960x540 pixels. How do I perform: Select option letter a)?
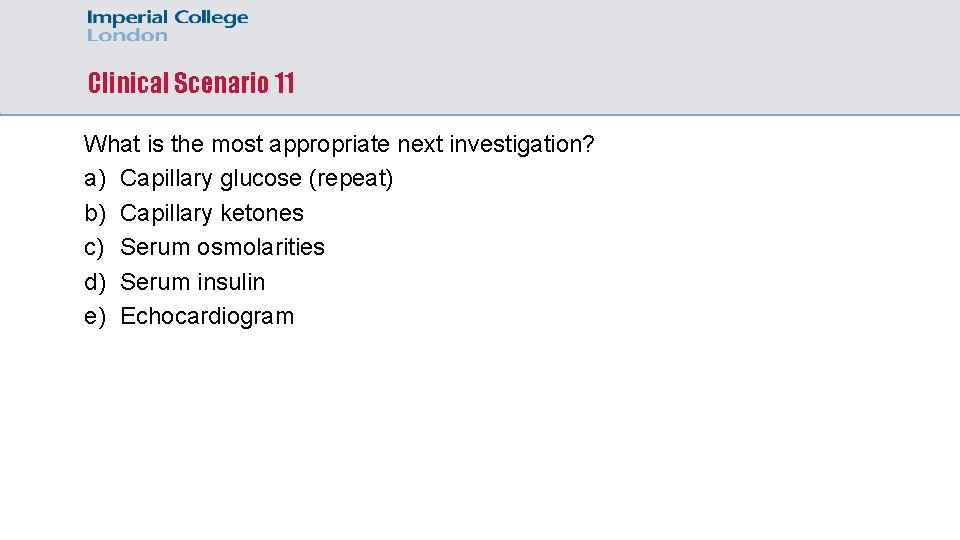point(95,179)
